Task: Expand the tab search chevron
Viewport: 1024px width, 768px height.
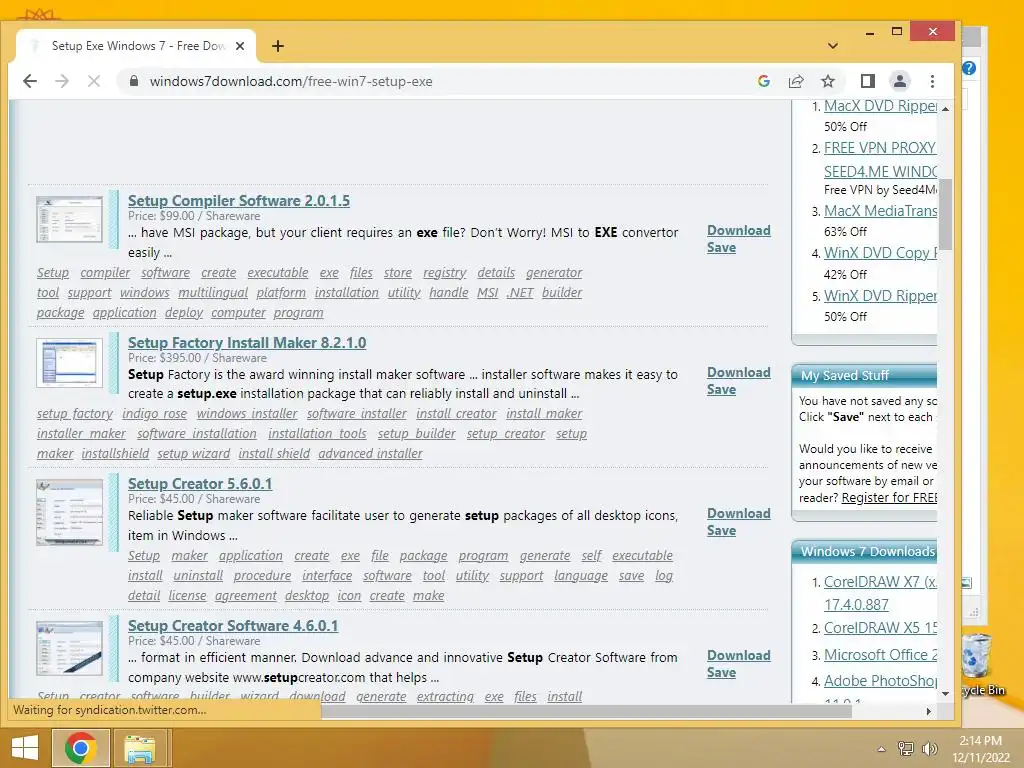Action: click(x=833, y=46)
